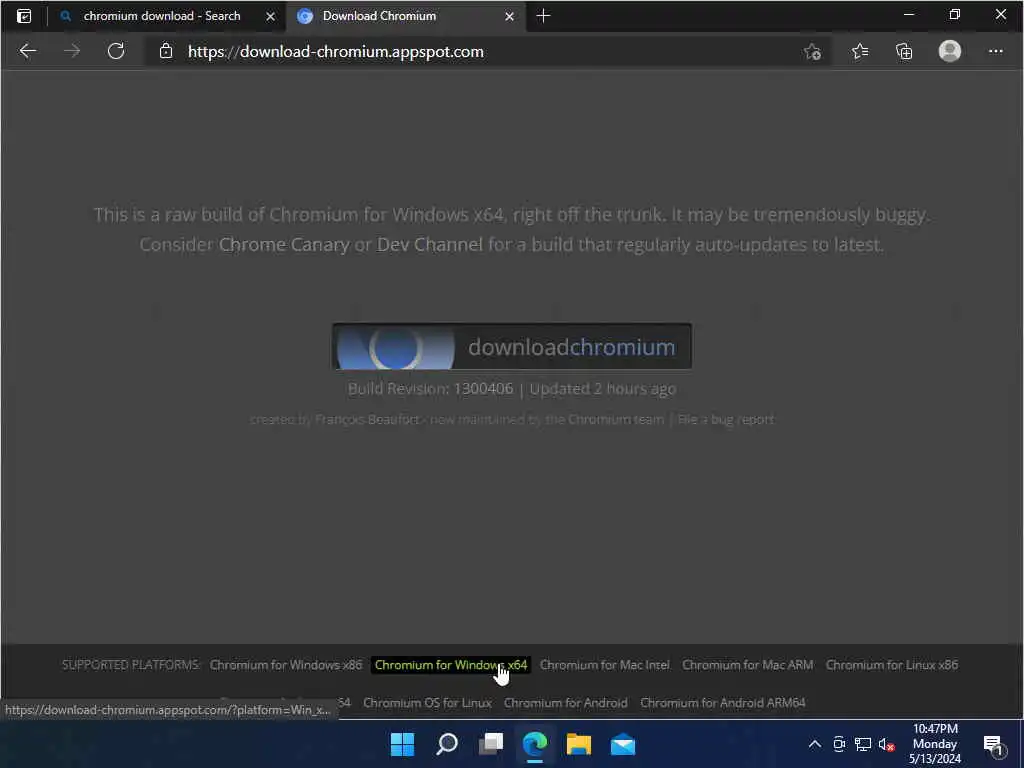This screenshot has width=1024, height=768.
Task: Open taskbar Search magnifier
Action: [447, 744]
